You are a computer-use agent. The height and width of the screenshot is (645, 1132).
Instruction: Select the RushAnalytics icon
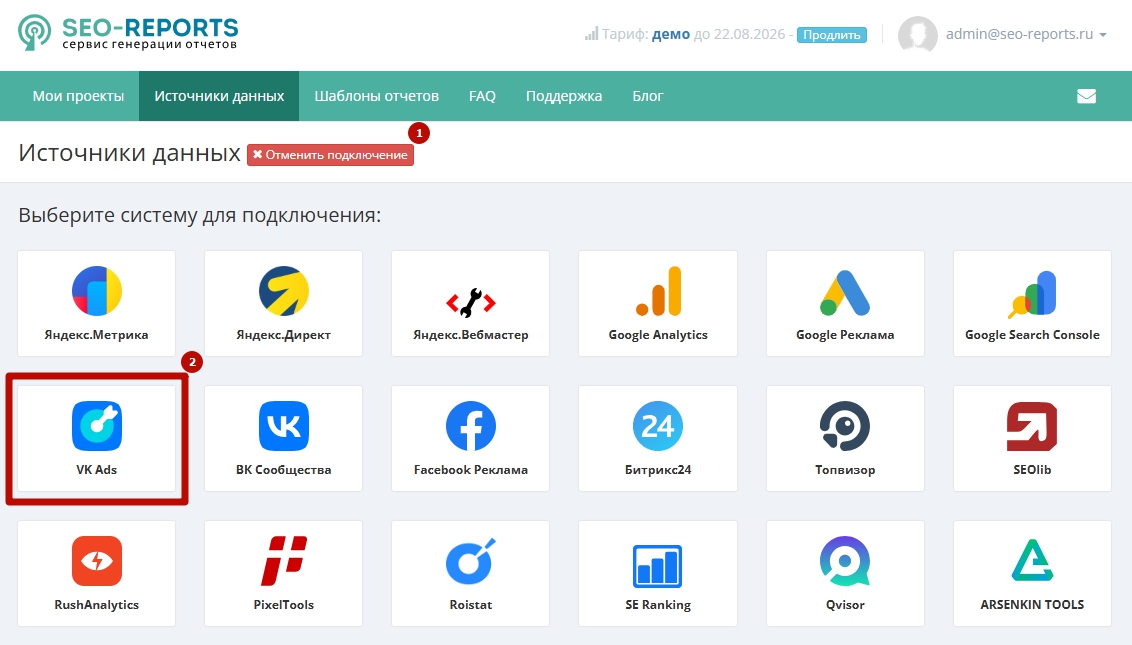tap(97, 561)
